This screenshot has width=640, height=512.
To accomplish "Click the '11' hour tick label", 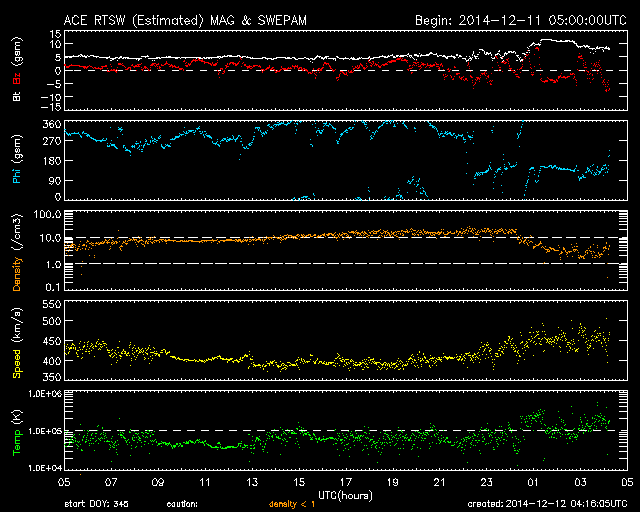I will point(205,482).
